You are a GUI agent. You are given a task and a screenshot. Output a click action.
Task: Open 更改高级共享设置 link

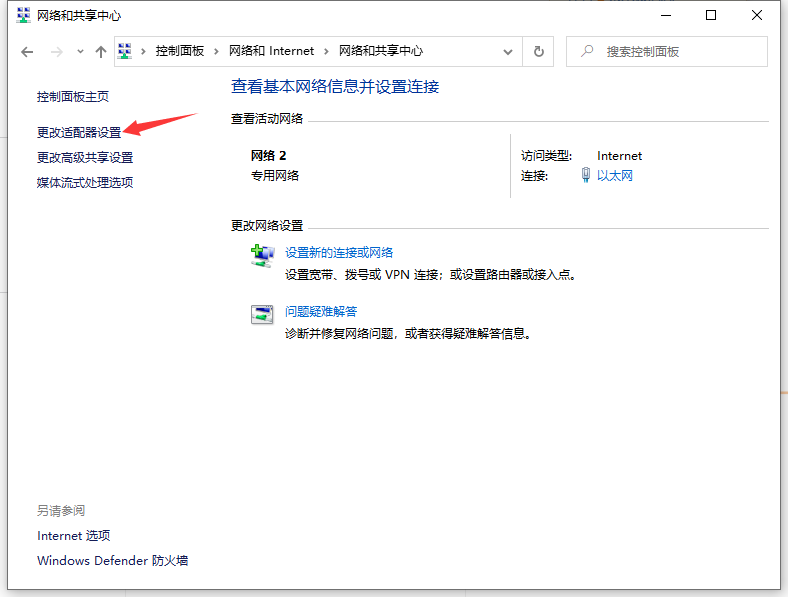point(85,157)
